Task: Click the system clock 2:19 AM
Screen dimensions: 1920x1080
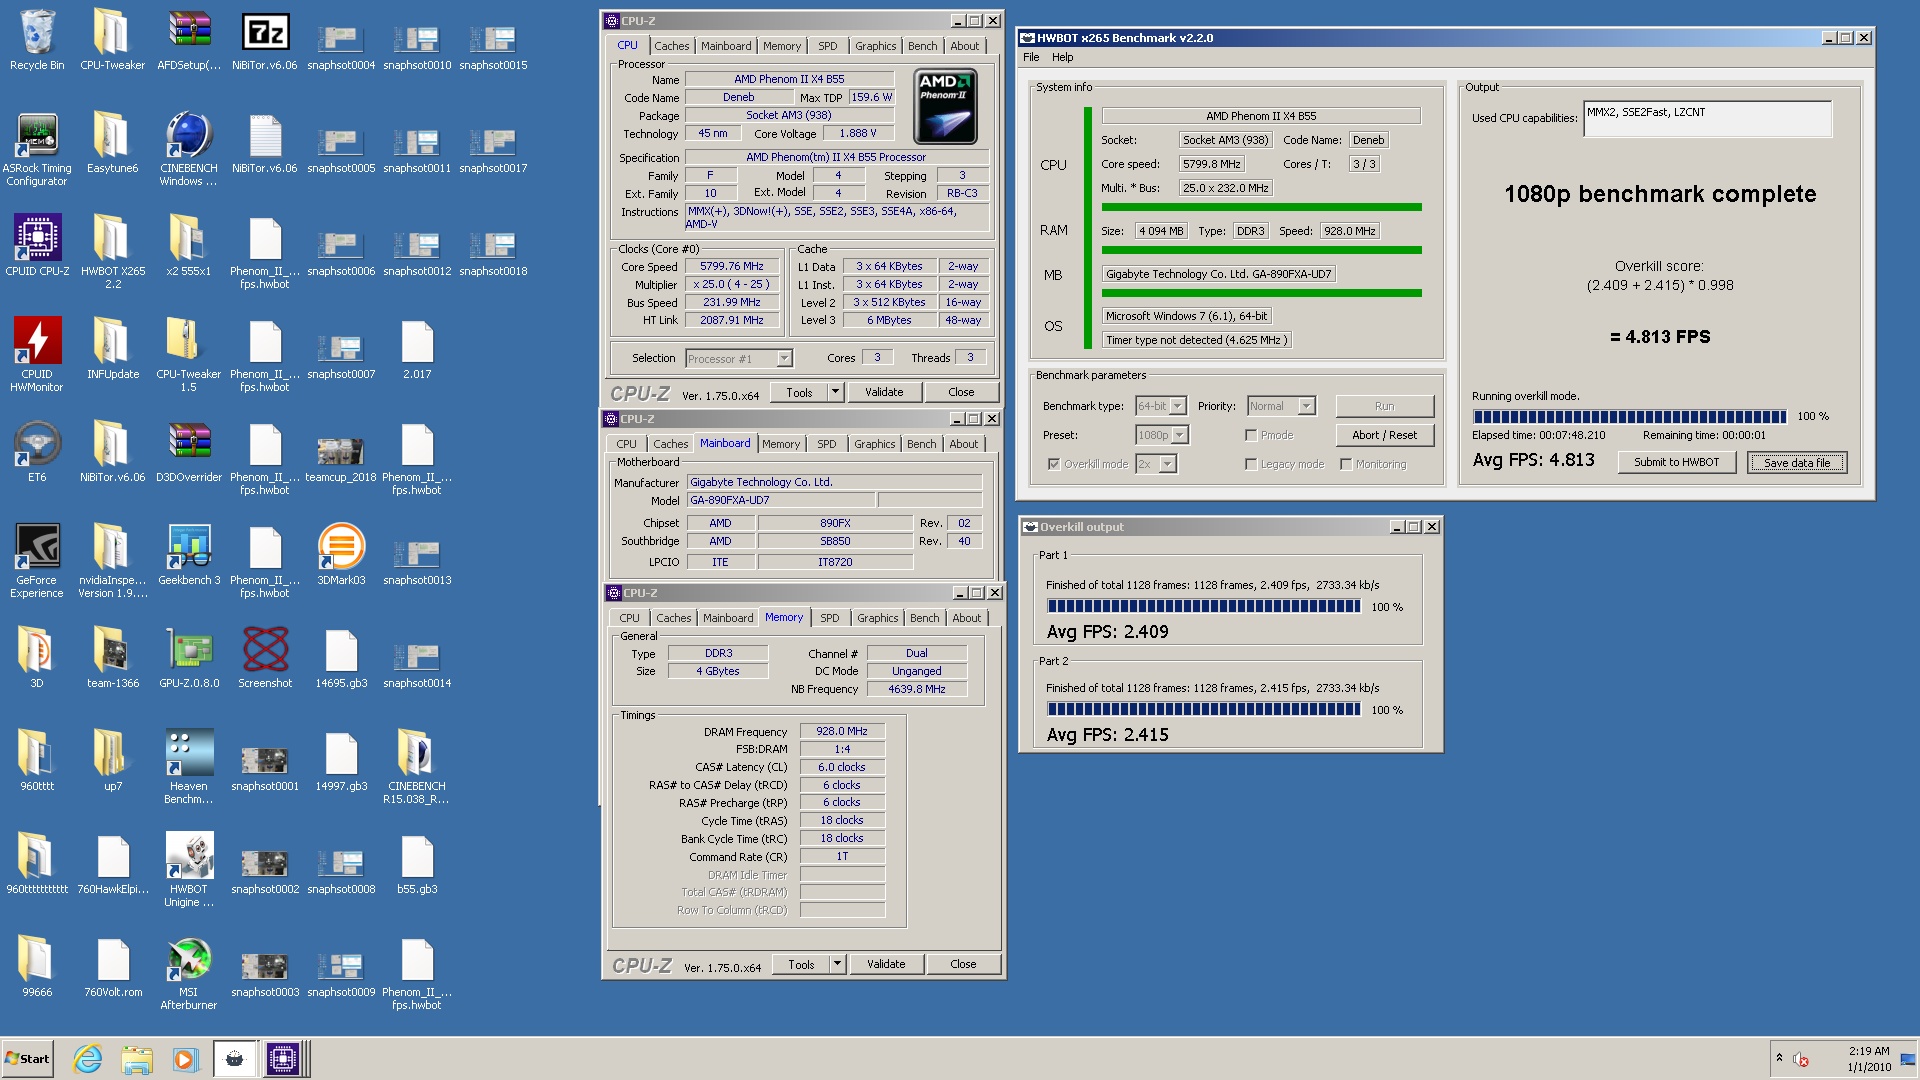Action: tap(1869, 1051)
